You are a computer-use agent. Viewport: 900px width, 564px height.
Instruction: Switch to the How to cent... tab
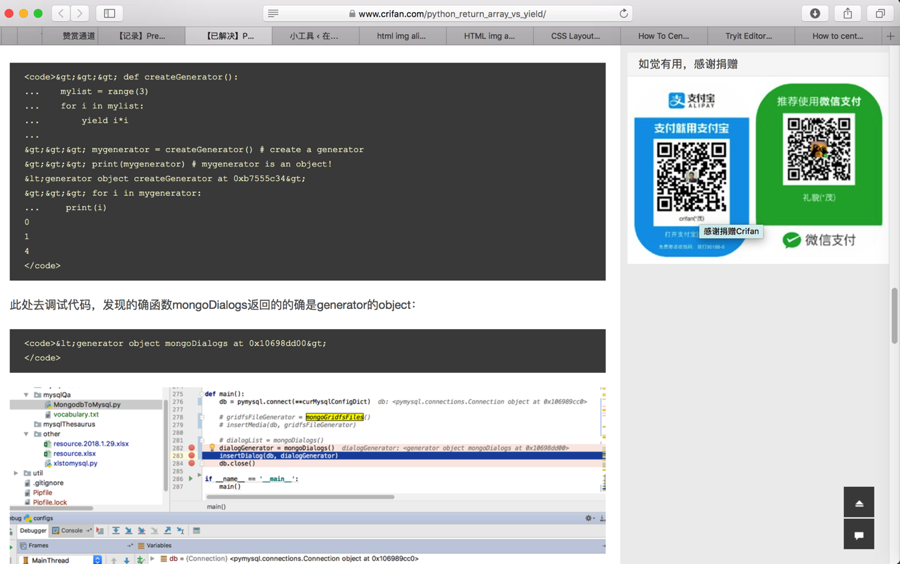[838, 36]
